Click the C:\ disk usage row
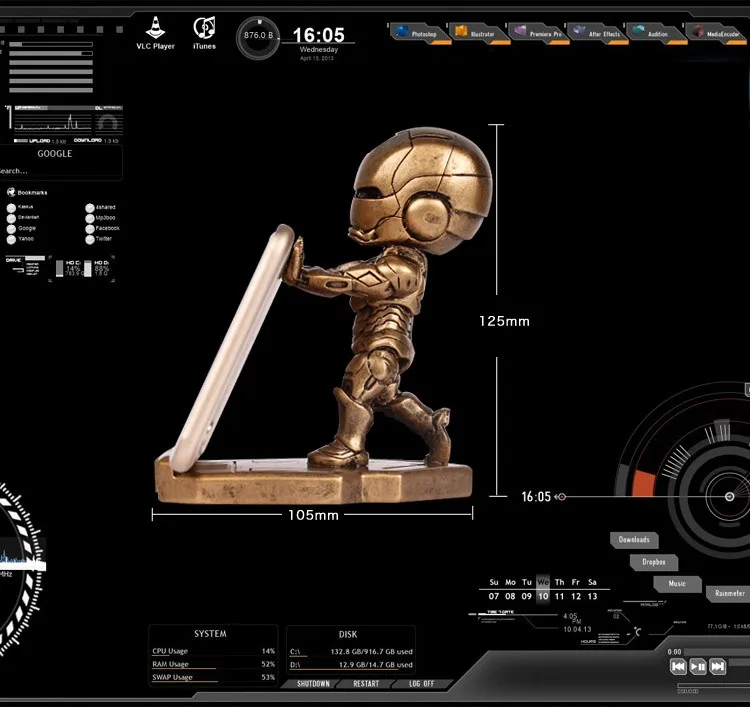The width and height of the screenshot is (750, 707). tap(351, 652)
